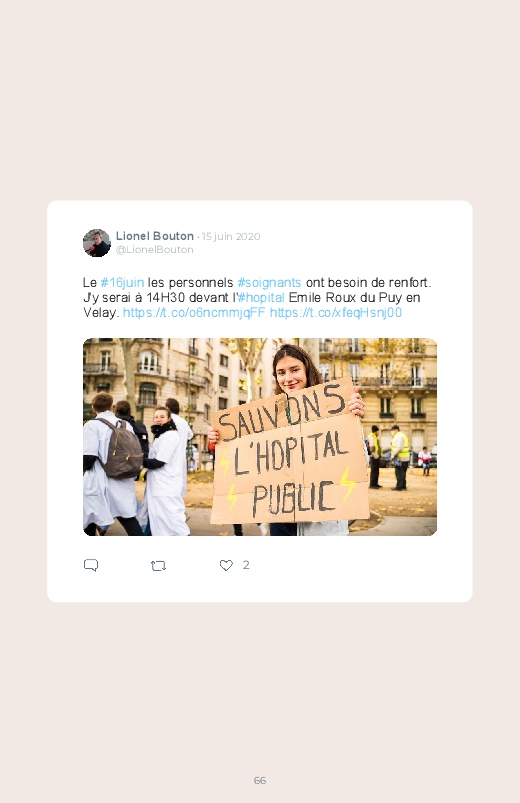Open the #hopital hashtag

pos(261,298)
